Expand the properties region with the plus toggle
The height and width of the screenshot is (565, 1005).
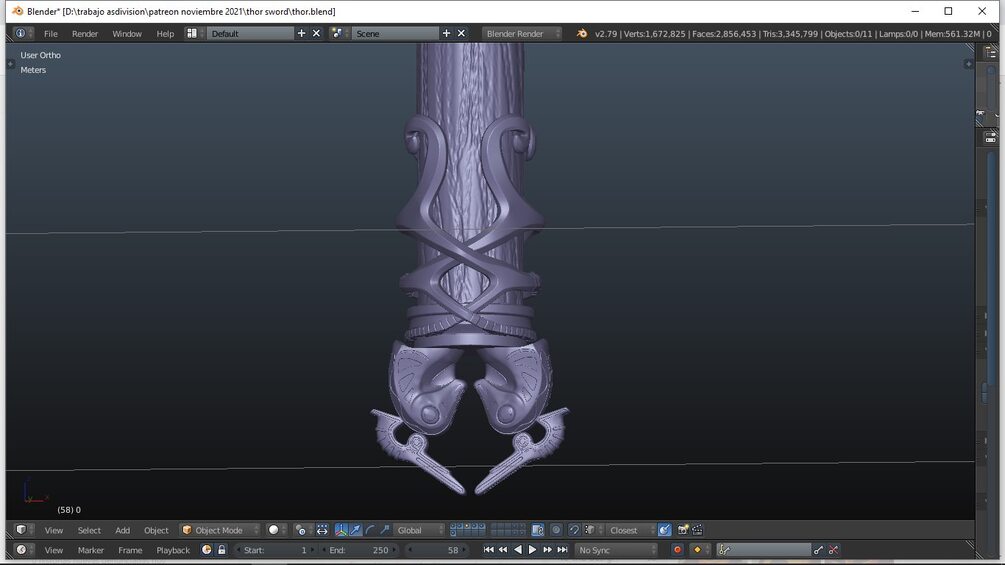(x=968, y=64)
